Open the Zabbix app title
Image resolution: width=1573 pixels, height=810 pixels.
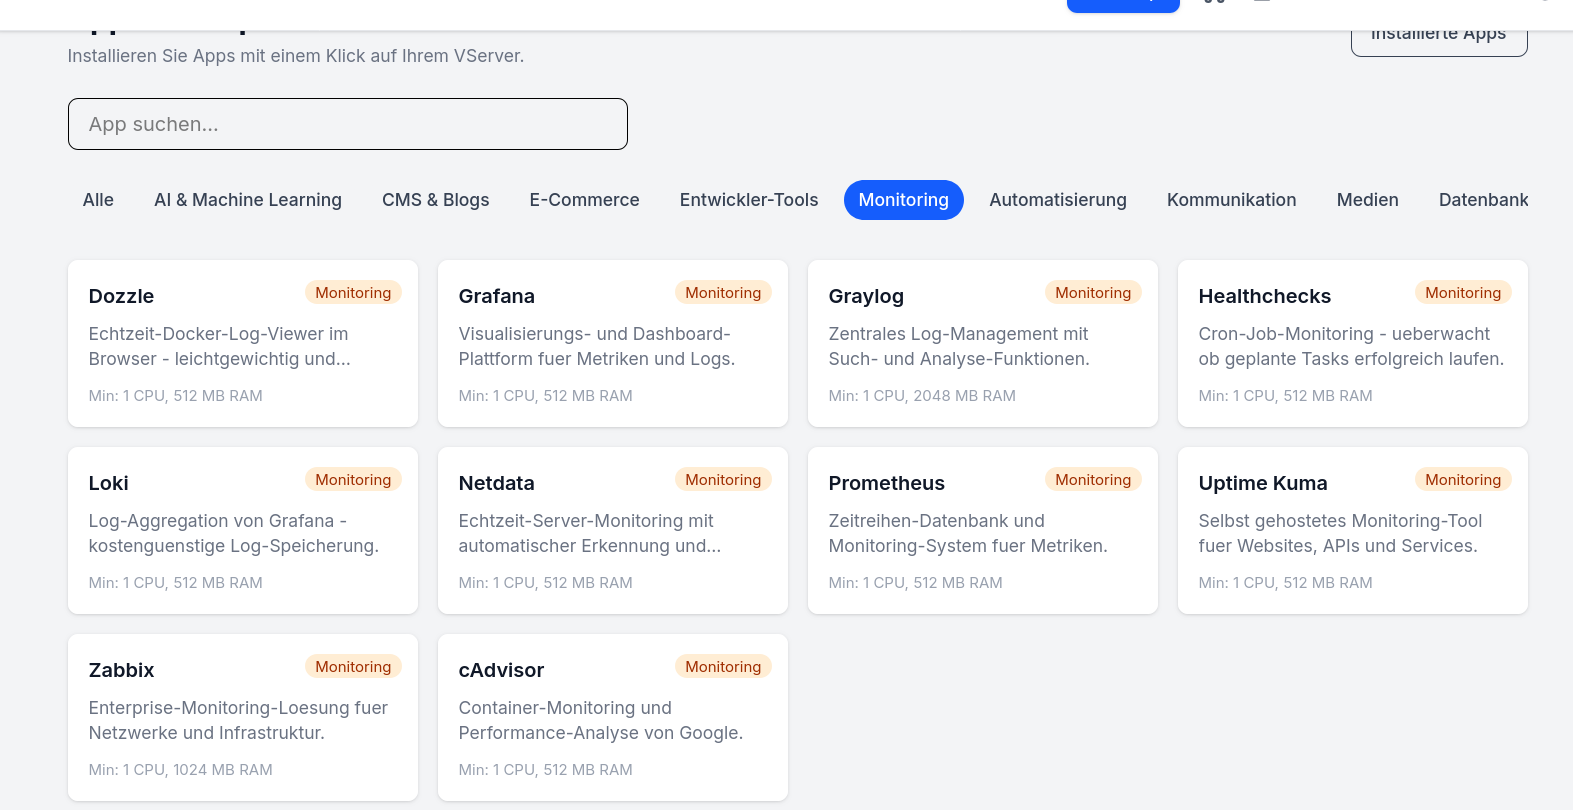(122, 670)
